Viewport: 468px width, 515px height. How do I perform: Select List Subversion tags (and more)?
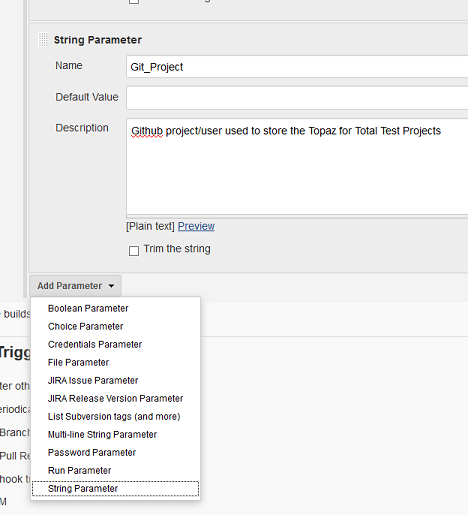114,416
